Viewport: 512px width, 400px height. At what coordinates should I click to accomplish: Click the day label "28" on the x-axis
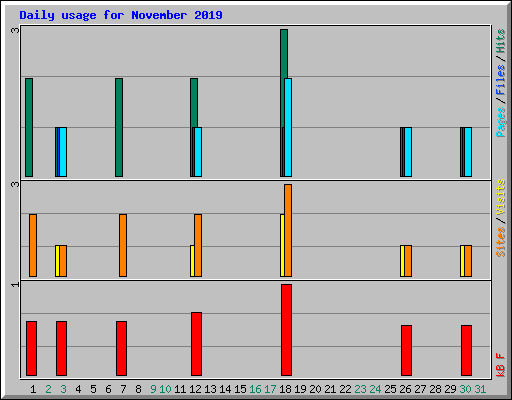[x=435, y=389]
